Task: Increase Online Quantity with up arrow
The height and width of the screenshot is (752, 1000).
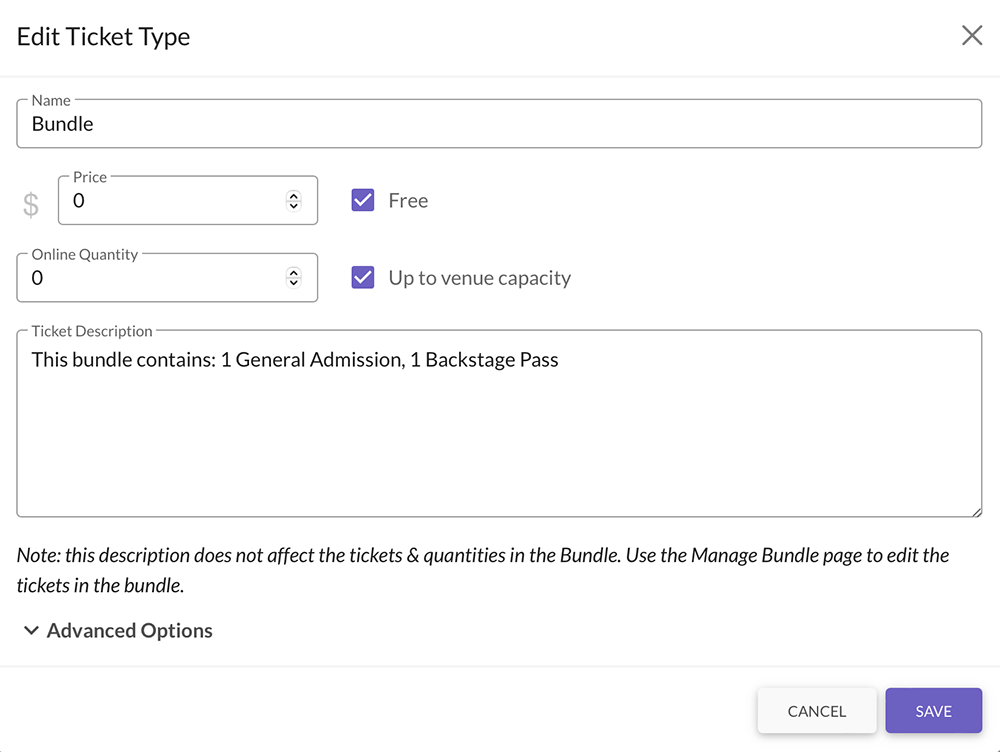Action: [293, 272]
